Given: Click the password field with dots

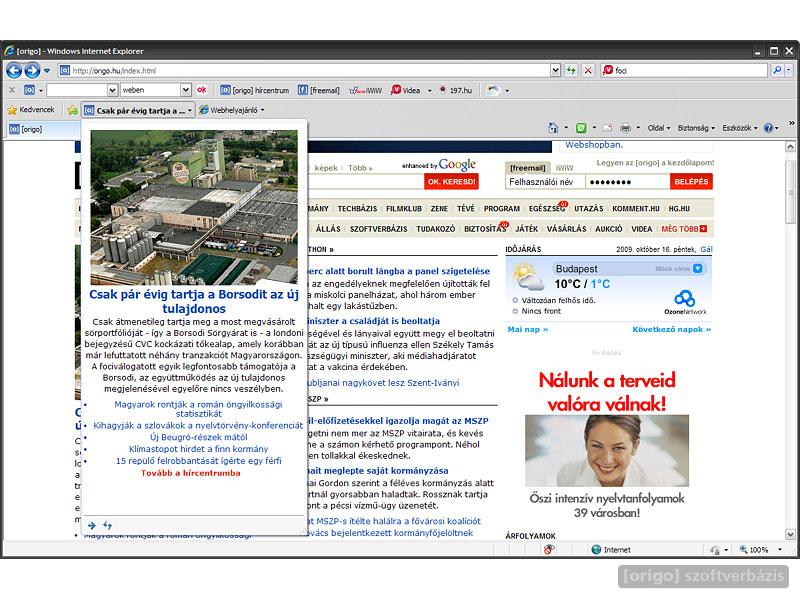Looking at the screenshot, I should [x=628, y=182].
